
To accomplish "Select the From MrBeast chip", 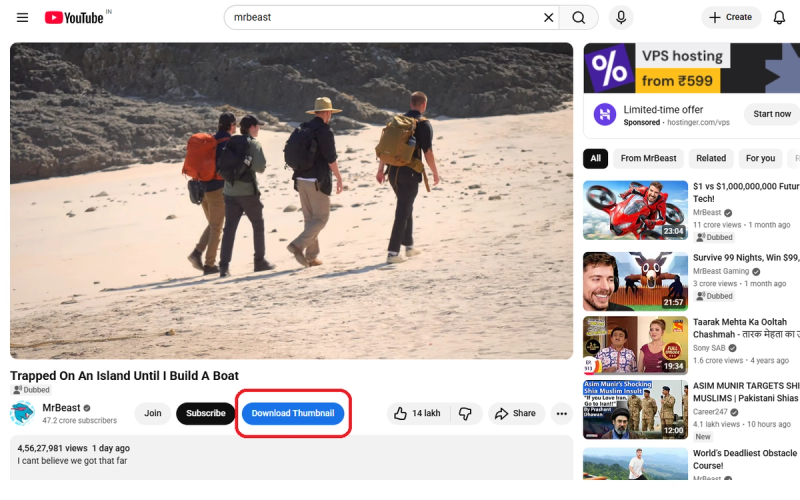I will [x=648, y=158].
